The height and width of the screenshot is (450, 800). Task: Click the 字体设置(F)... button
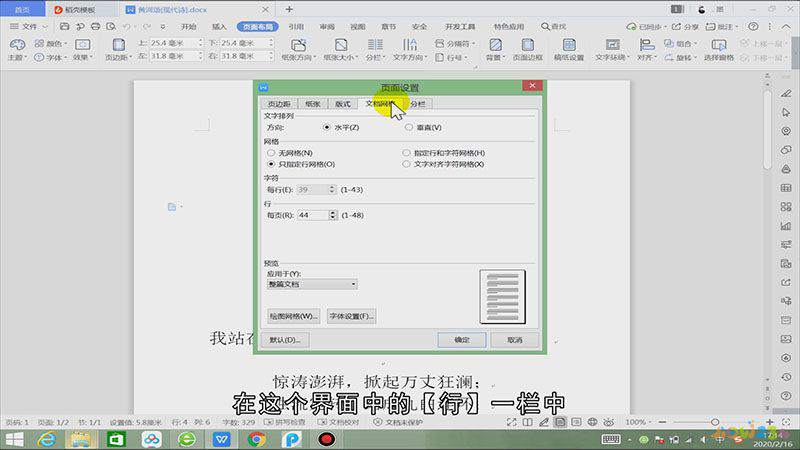pyautogui.click(x=352, y=316)
